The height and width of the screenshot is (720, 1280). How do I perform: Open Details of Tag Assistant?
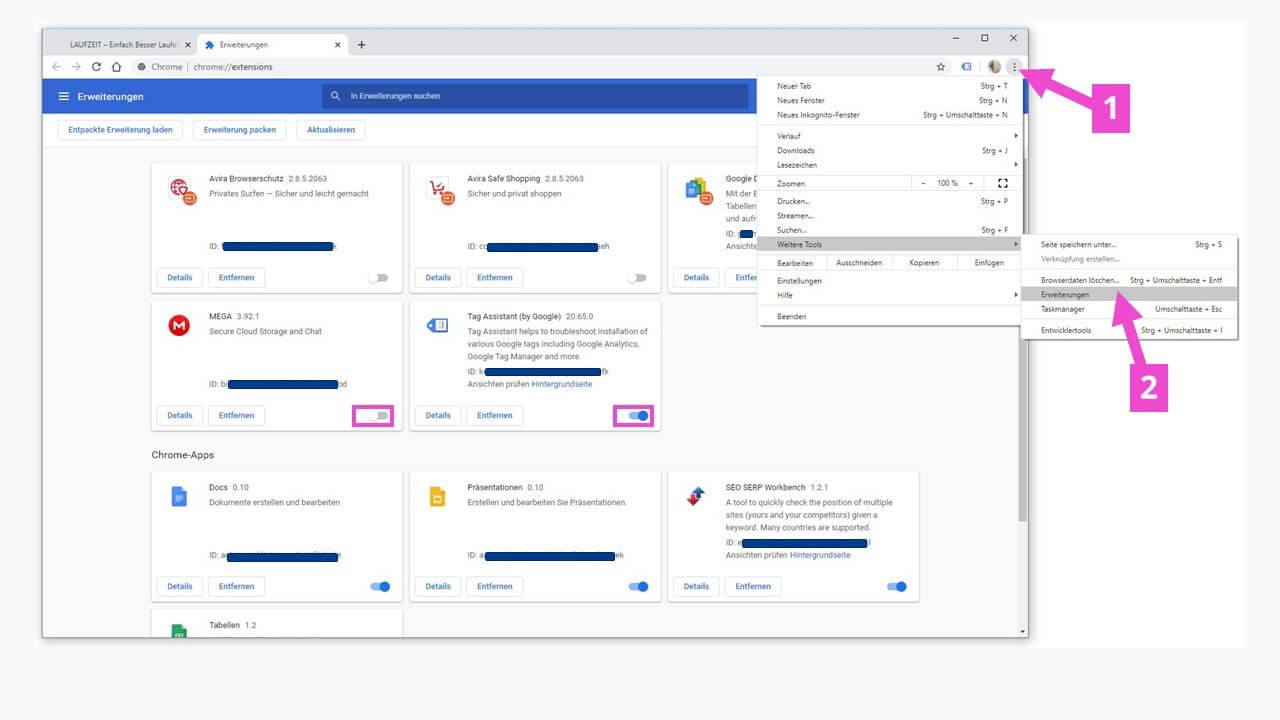(438, 415)
